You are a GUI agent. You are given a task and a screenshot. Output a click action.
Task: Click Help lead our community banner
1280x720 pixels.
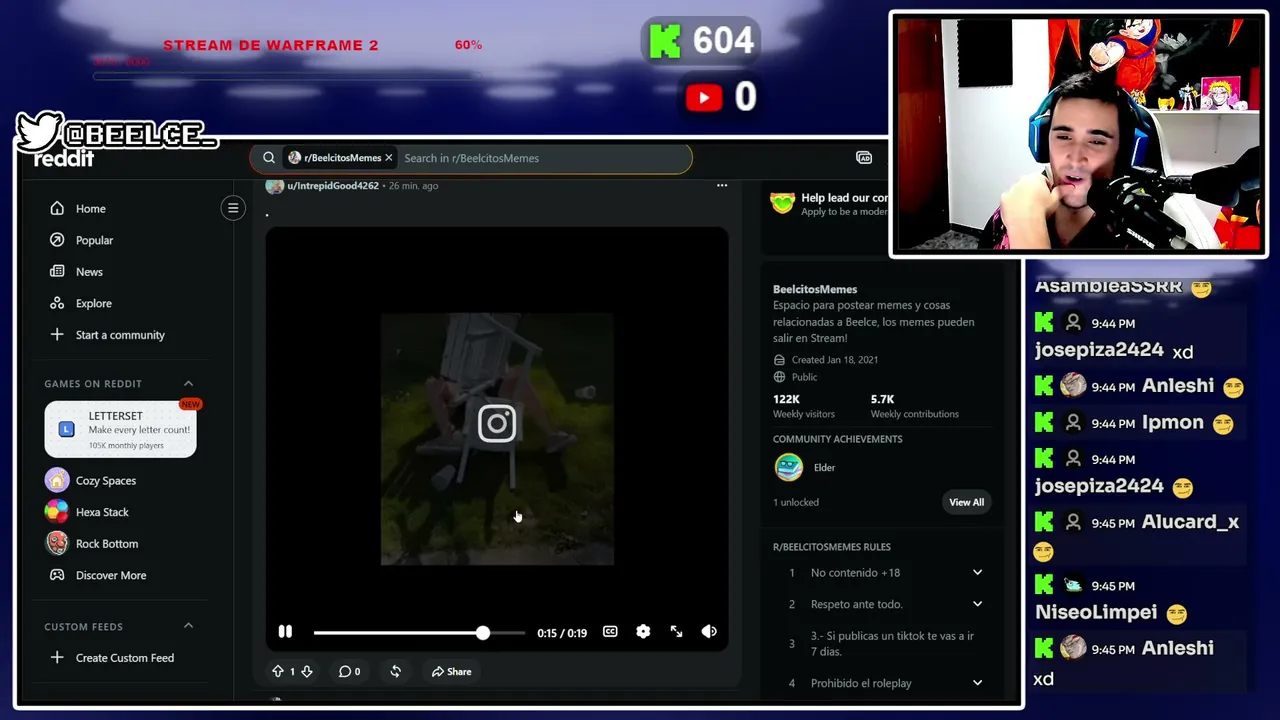click(x=829, y=204)
